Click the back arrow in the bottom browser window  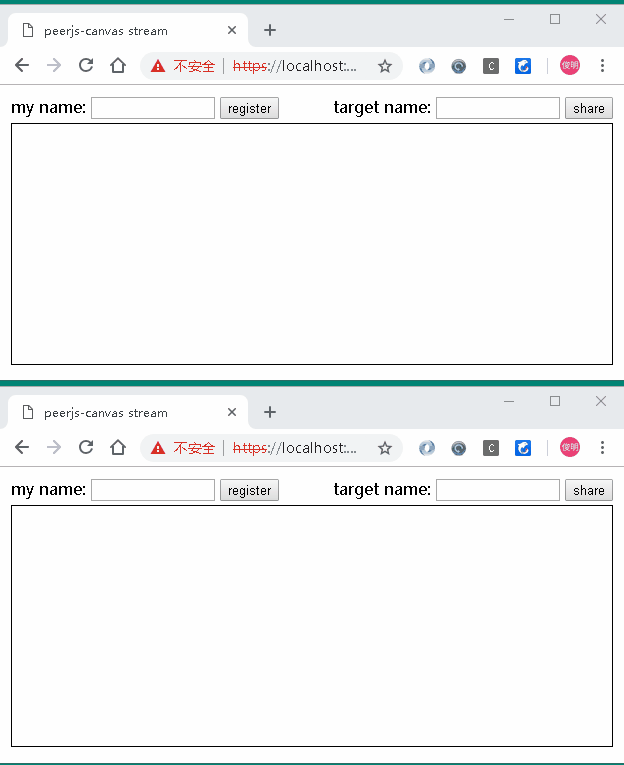(22, 447)
